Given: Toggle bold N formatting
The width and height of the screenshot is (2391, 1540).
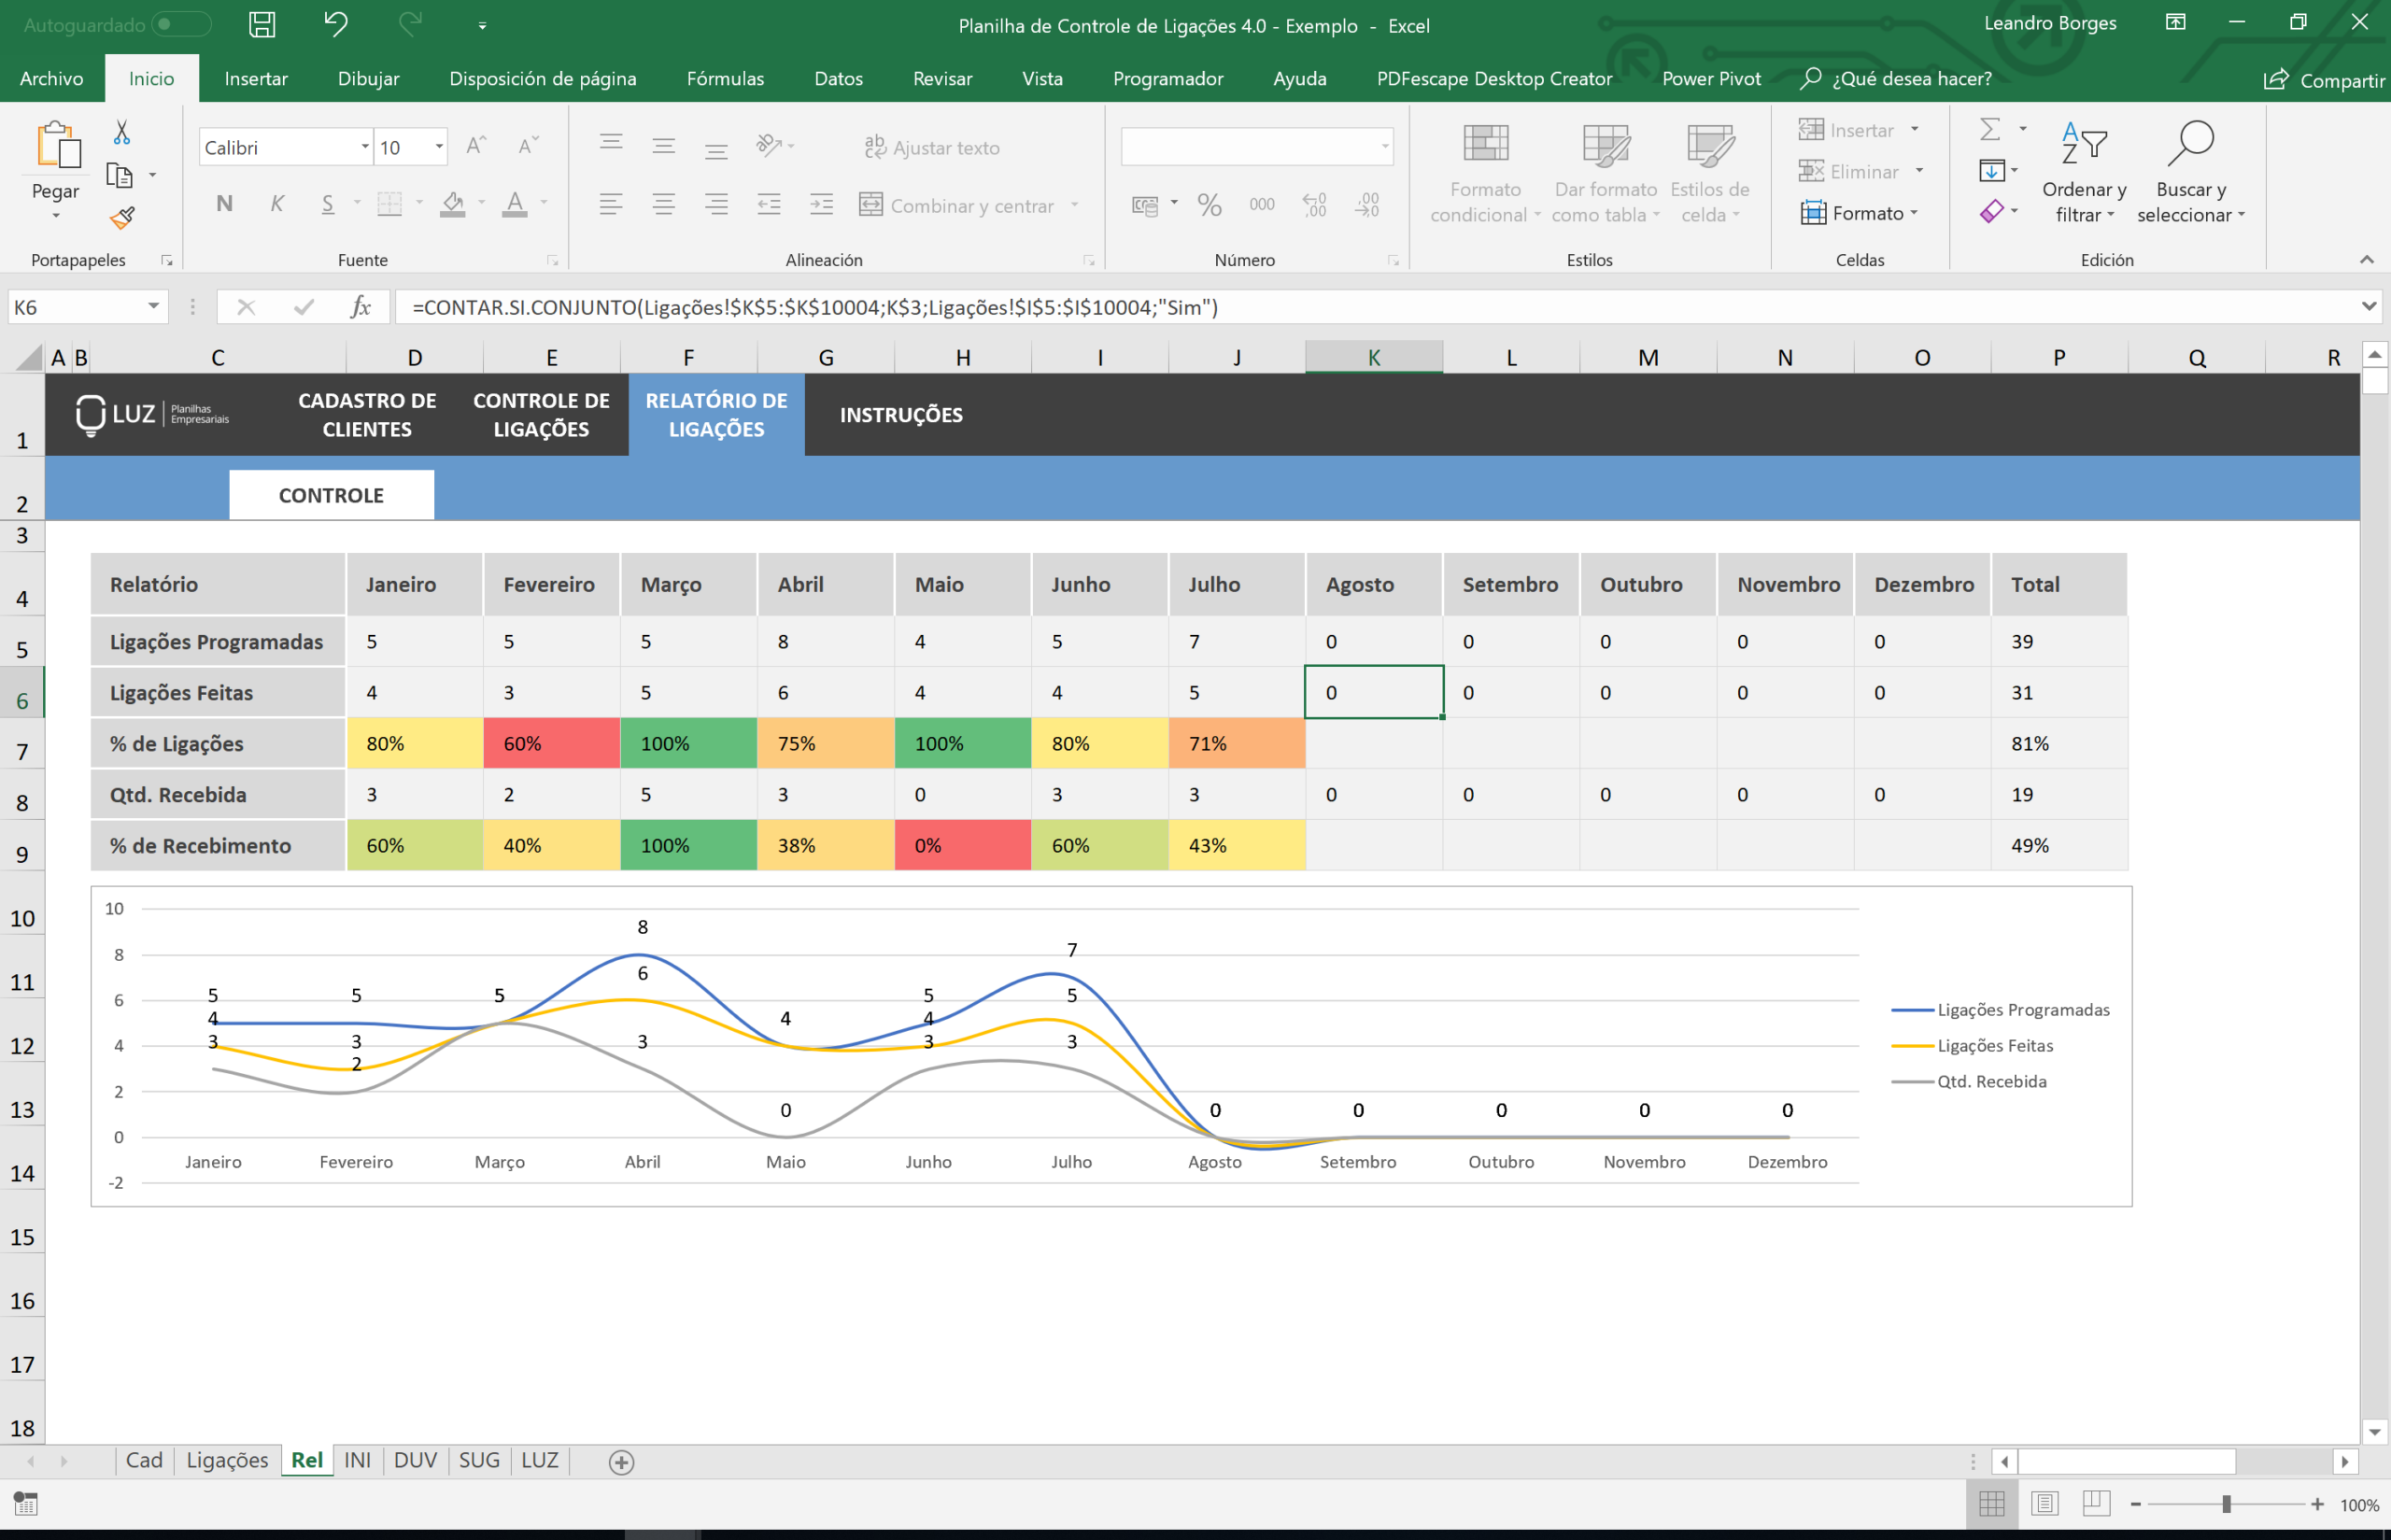Looking at the screenshot, I should pos(224,204).
